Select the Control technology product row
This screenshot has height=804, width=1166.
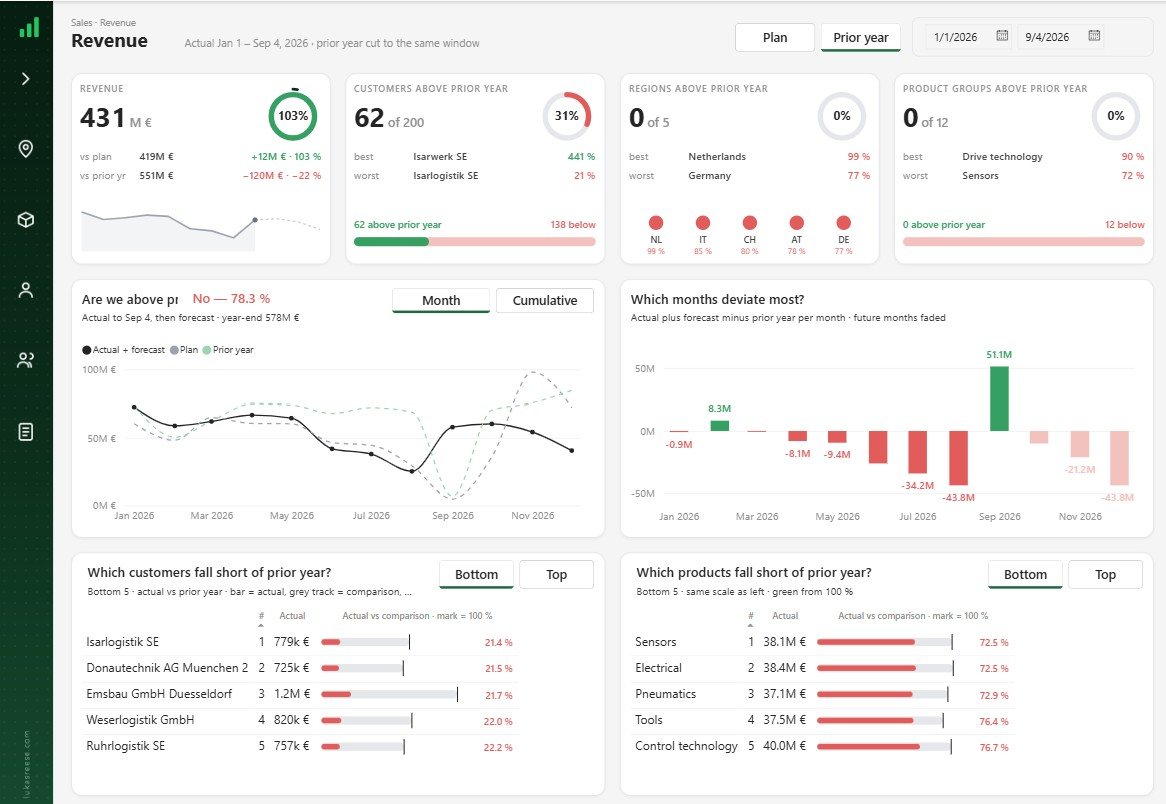pos(823,746)
